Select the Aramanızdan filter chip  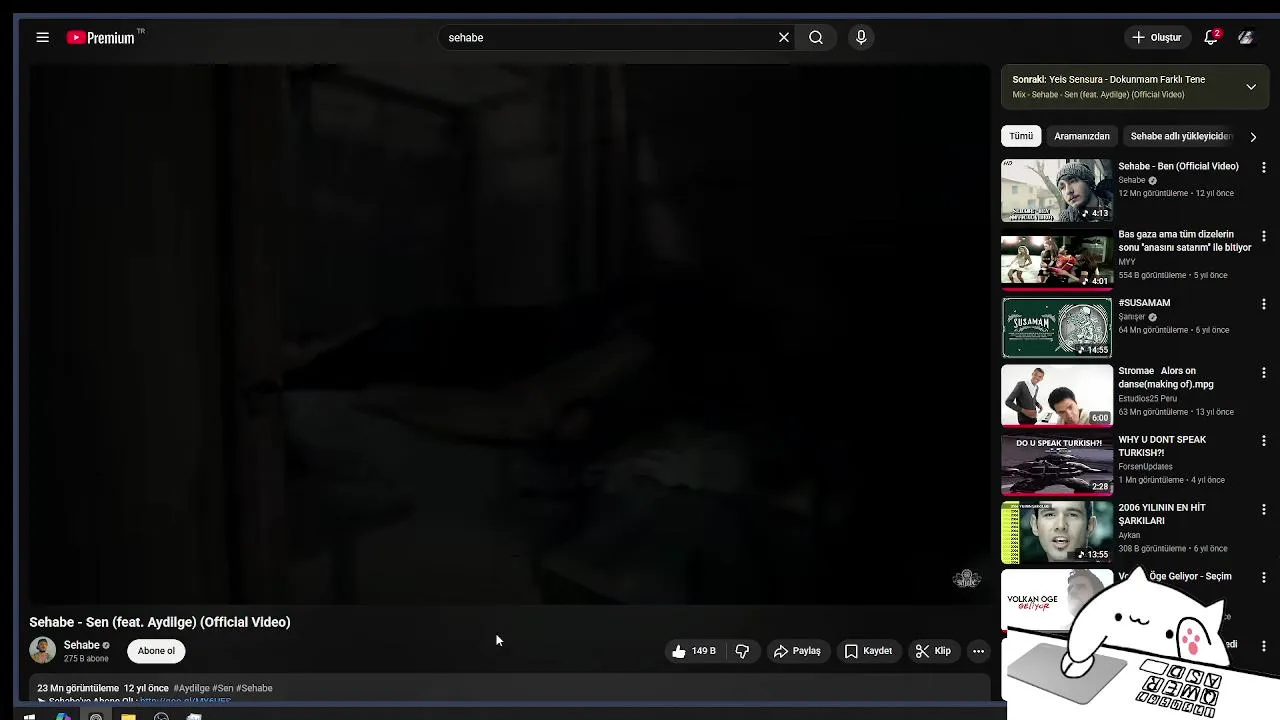[x=1082, y=136]
